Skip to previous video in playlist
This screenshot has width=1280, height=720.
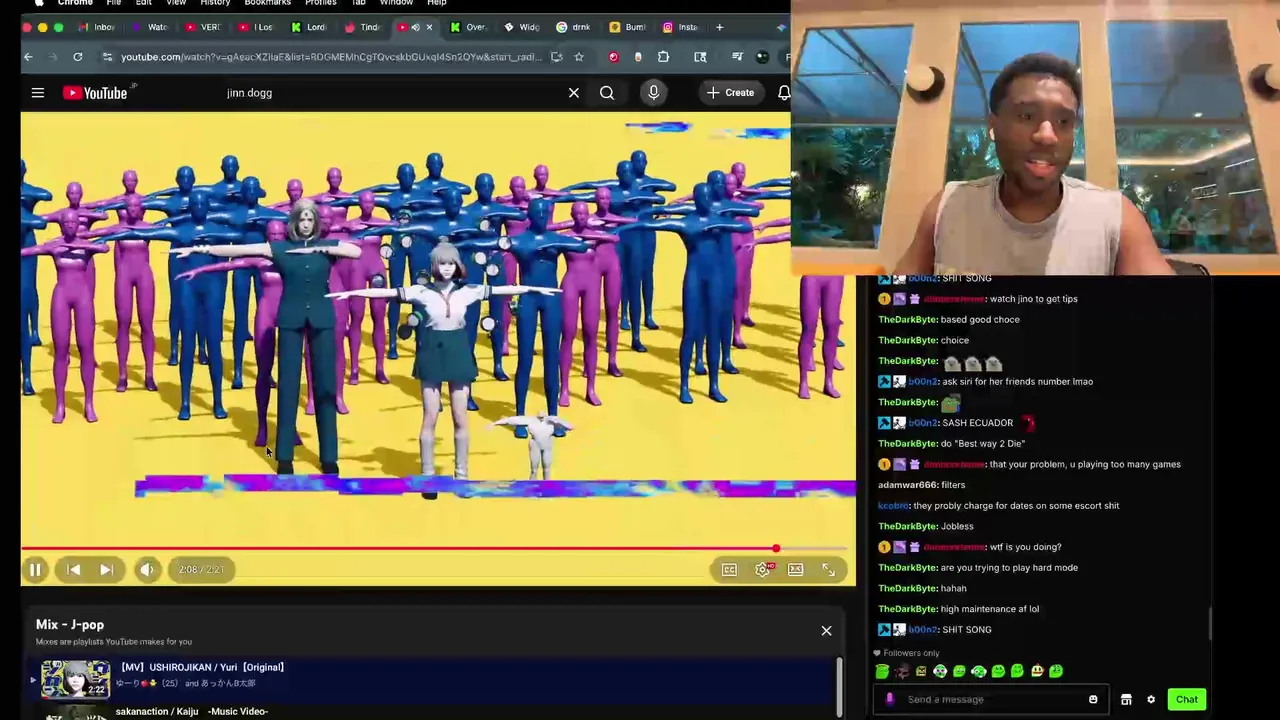(73, 569)
